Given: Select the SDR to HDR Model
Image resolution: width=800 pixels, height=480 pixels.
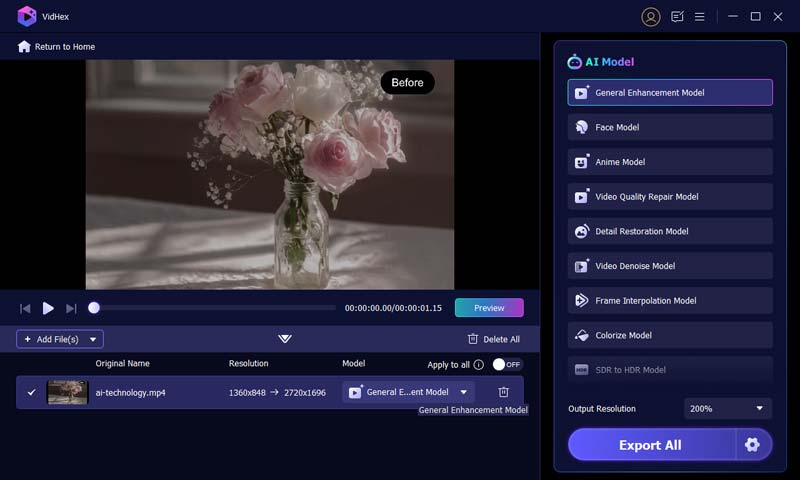Looking at the screenshot, I should pos(670,370).
